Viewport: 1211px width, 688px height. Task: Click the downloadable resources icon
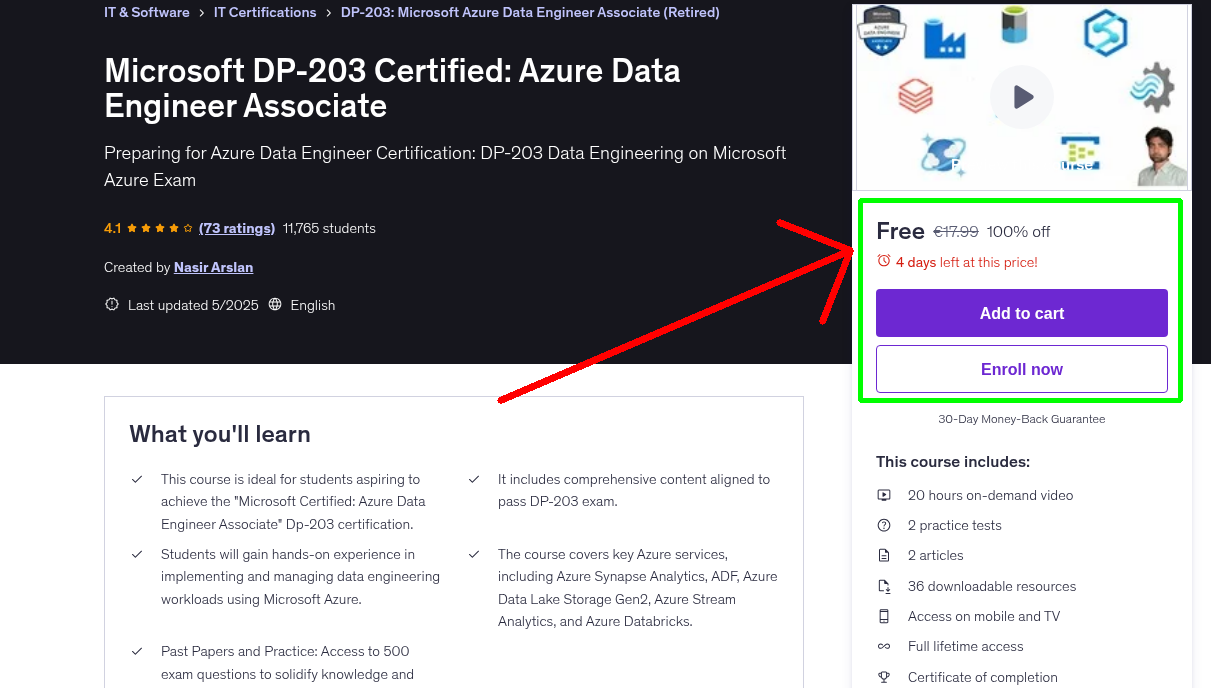(884, 586)
